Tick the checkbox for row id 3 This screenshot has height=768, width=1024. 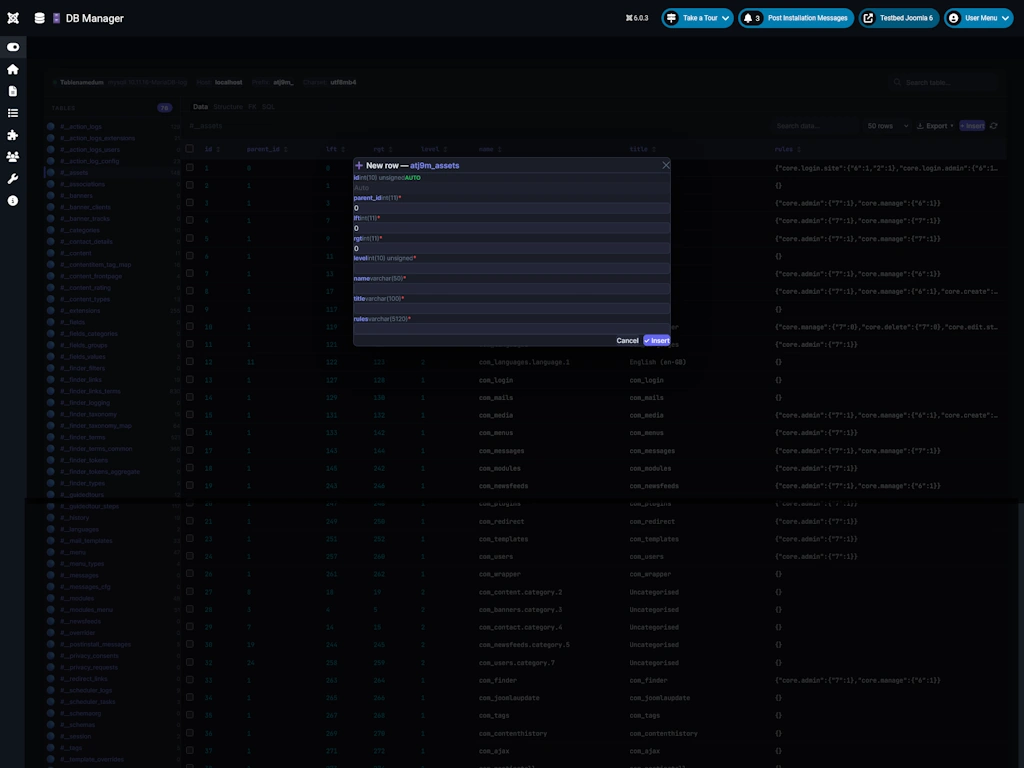[190, 203]
